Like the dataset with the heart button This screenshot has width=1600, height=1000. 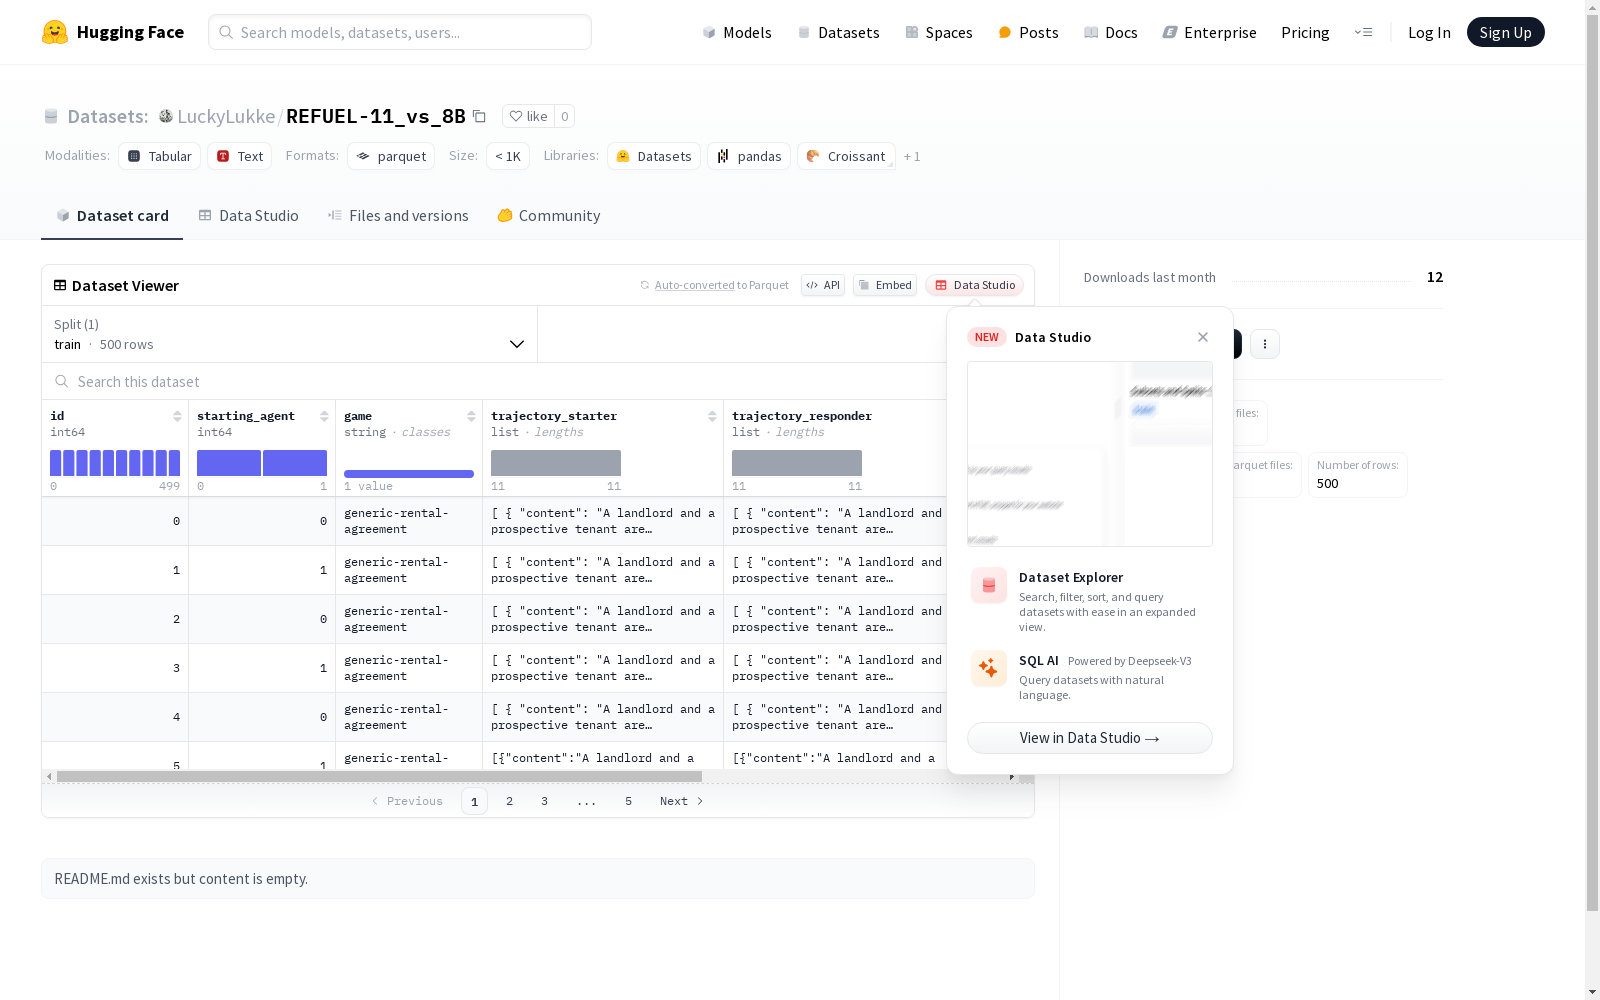pyautogui.click(x=528, y=116)
